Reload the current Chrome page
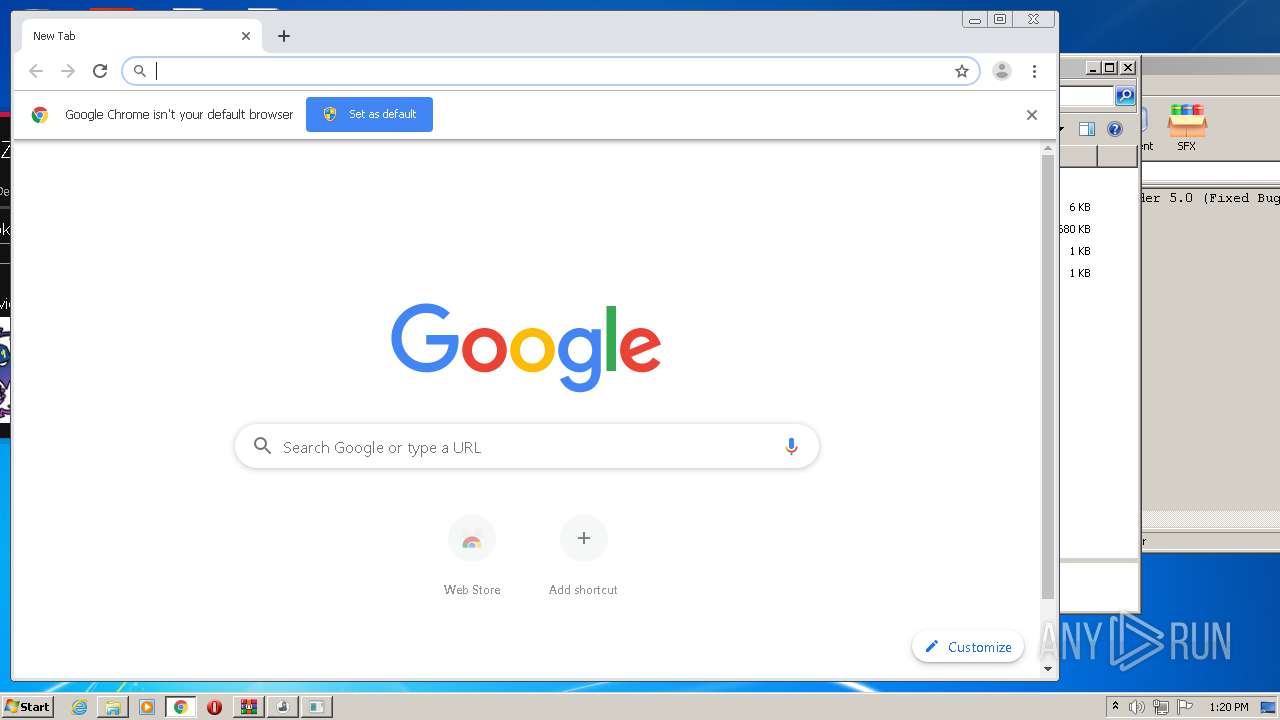This screenshot has height=720, width=1280. (x=100, y=71)
